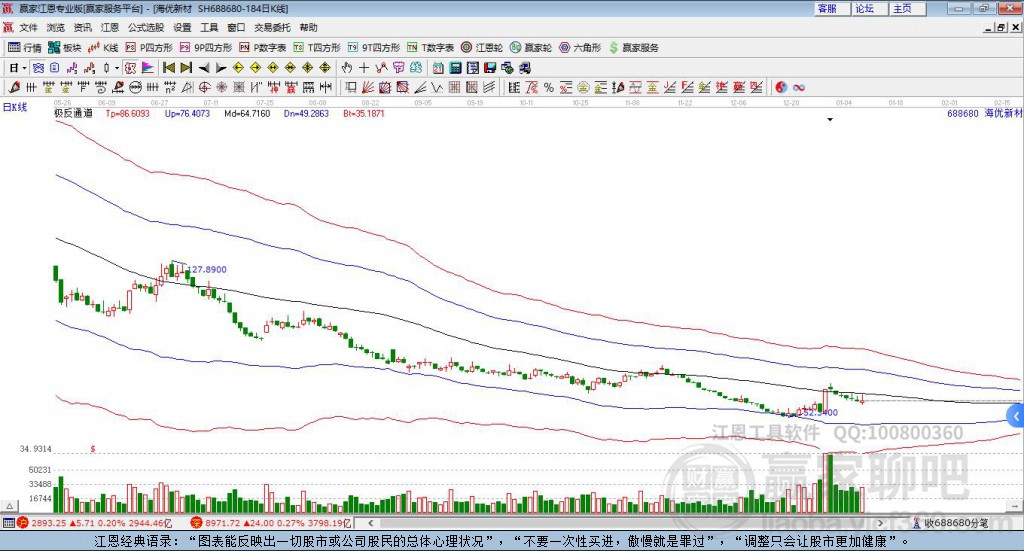
Task: Open the 江恩轮 Gann wheel
Action: click(x=482, y=48)
